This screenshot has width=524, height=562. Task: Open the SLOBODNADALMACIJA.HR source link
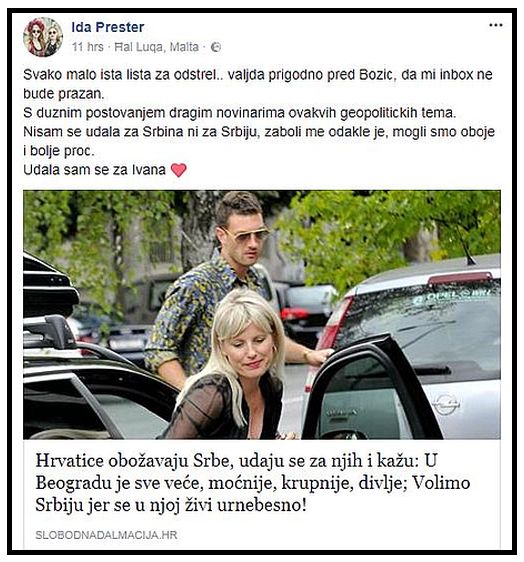[106, 535]
